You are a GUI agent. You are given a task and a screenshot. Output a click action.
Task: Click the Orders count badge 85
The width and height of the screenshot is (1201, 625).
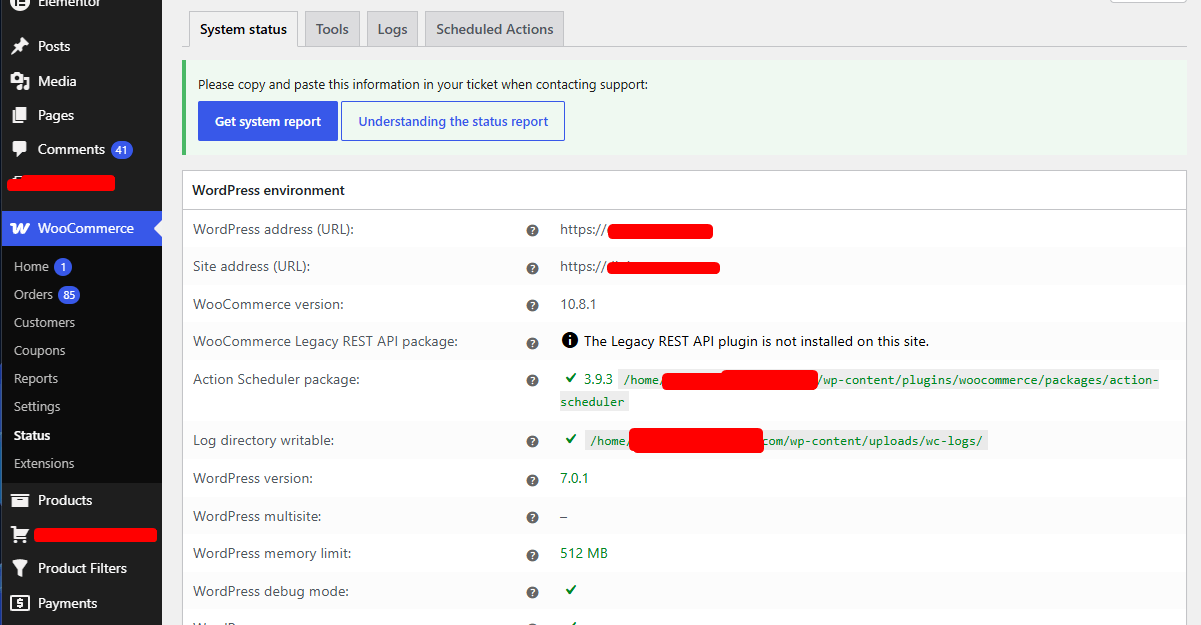pos(69,295)
